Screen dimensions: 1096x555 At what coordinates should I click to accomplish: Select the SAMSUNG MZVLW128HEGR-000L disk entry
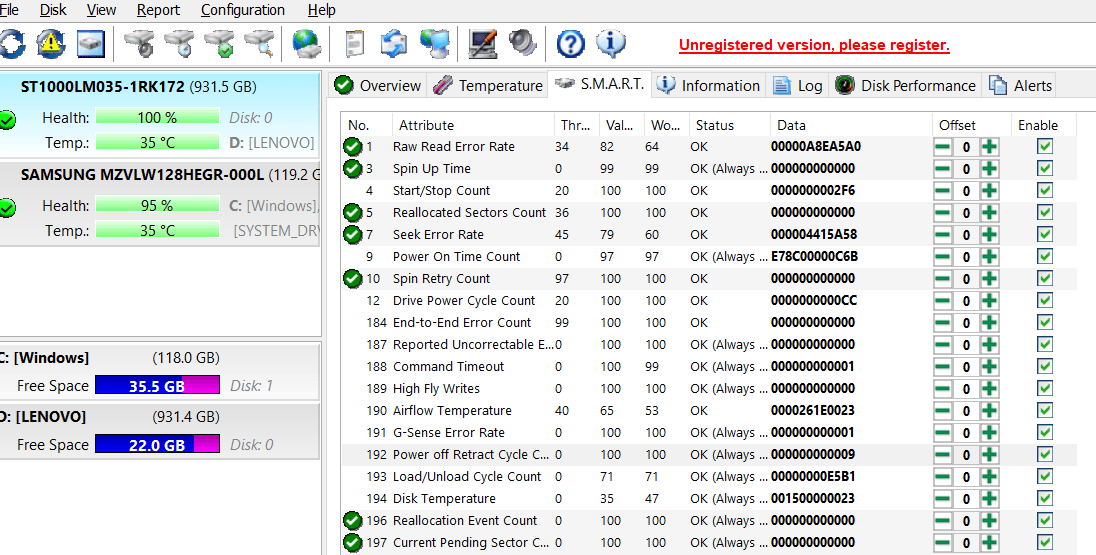pyautogui.click(x=160, y=203)
